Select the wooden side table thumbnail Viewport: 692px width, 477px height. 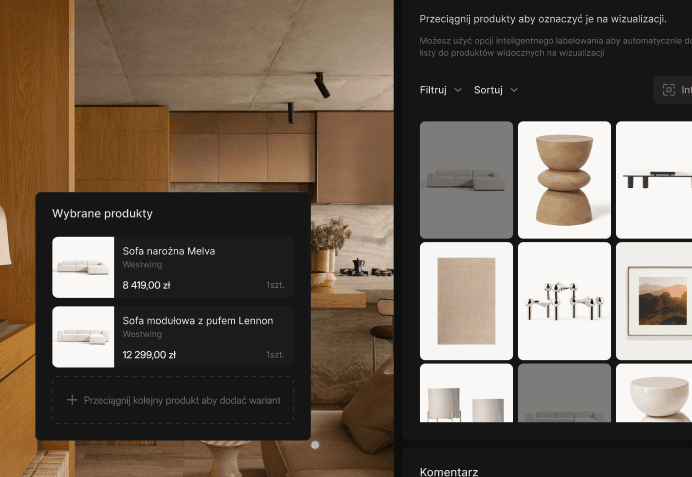564,180
